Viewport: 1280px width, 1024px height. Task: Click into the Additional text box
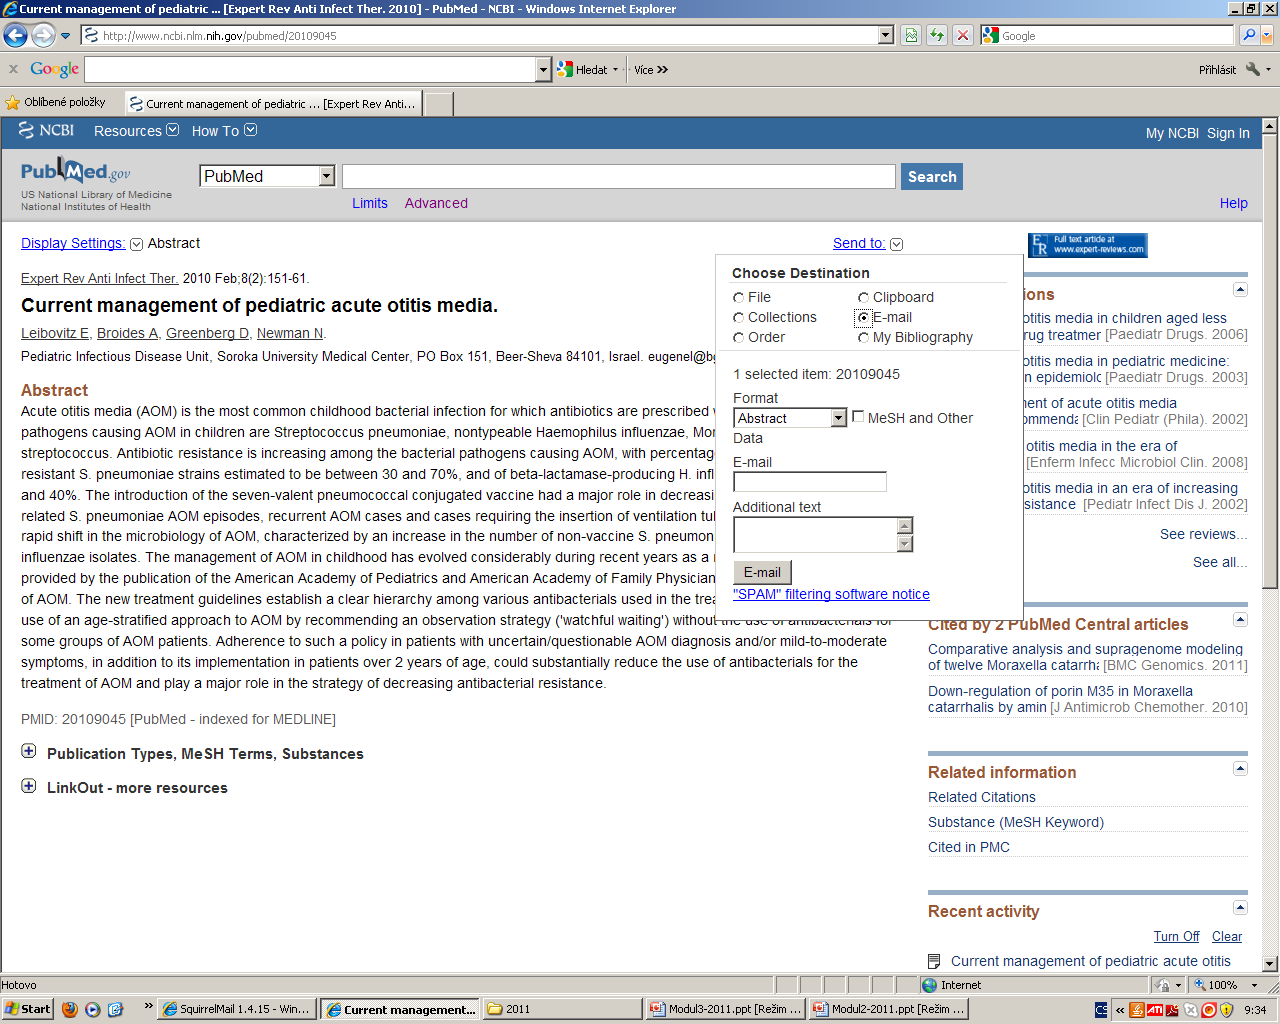pos(815,534)
